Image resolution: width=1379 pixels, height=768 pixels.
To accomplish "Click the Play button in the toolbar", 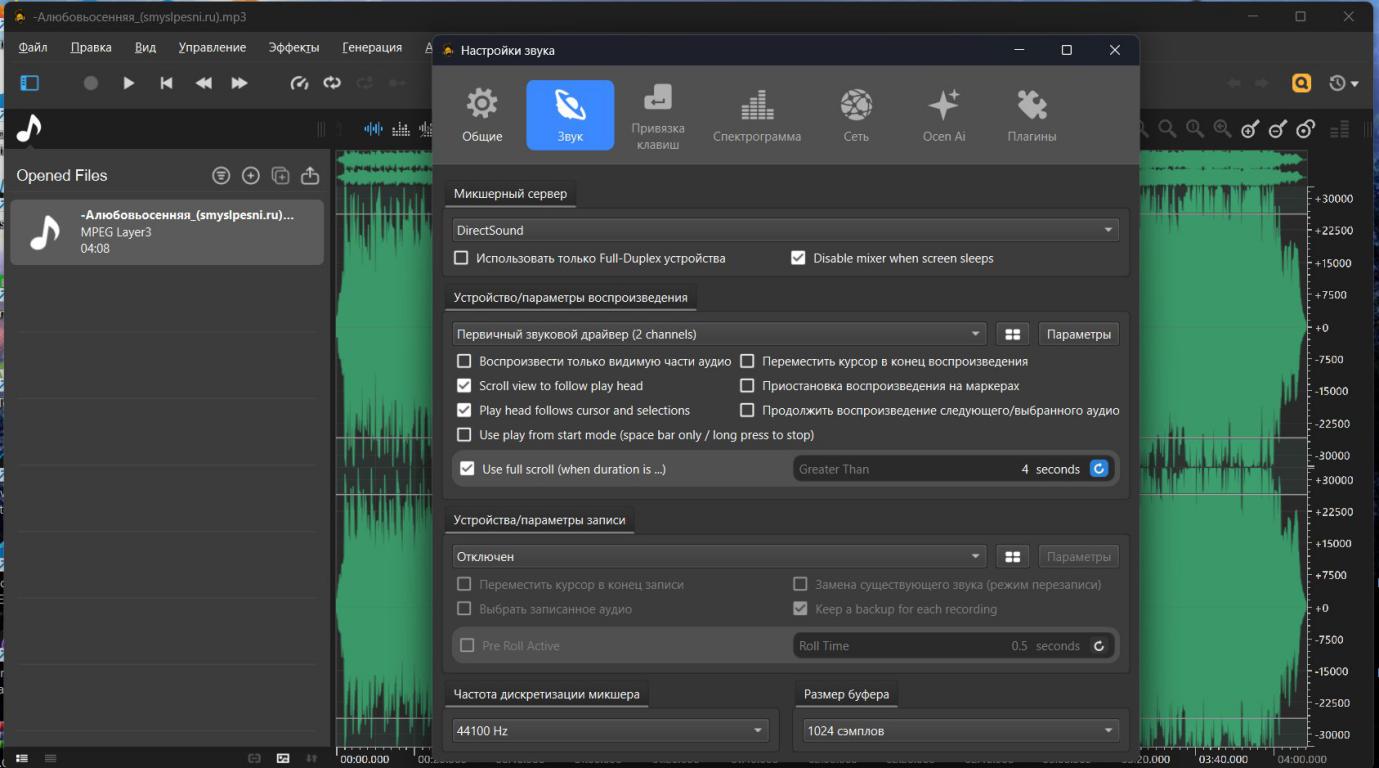I will click(128, 83).
